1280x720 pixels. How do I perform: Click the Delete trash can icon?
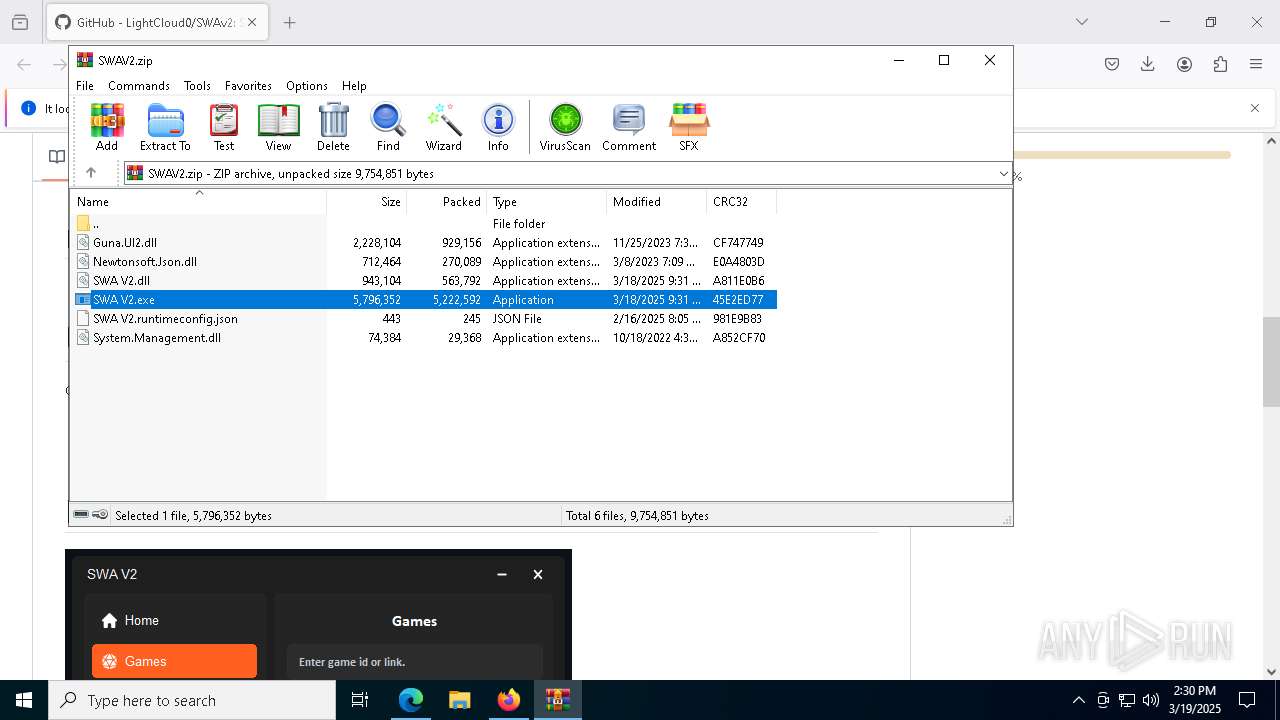(x=333, y=127)
